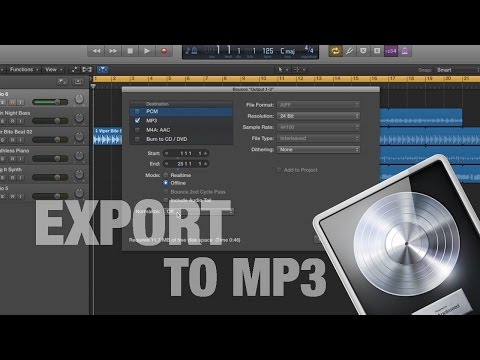Check the Bounce 2nd Cycle Pass checkbox

pos(166,192)
